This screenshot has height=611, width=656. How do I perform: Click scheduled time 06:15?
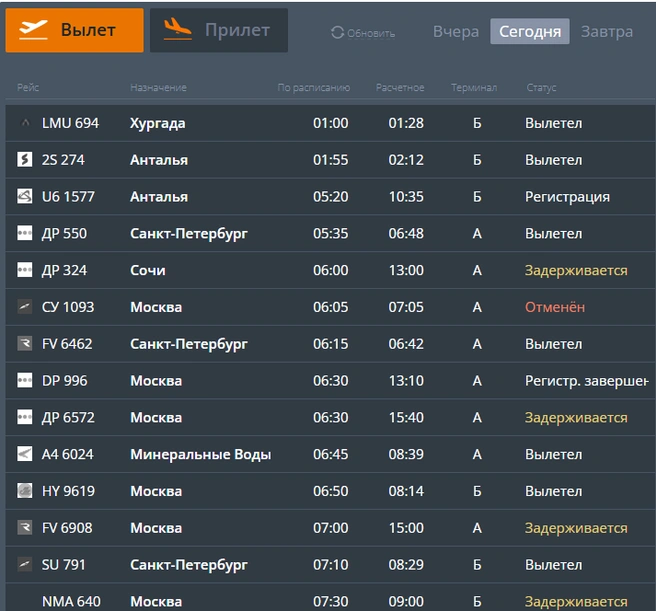point(331,344)
